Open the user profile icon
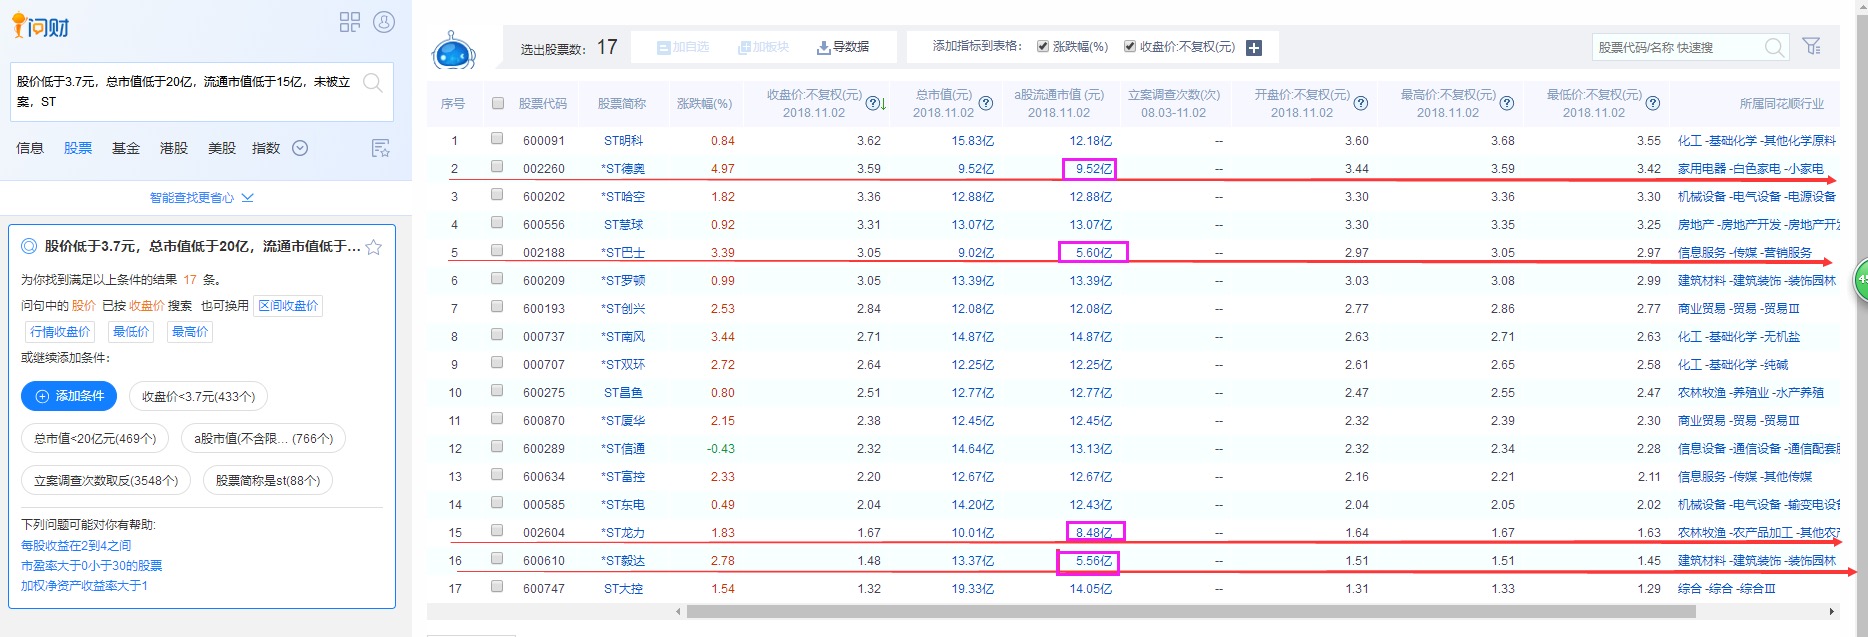1868x637 pixels. pos(384,22)
